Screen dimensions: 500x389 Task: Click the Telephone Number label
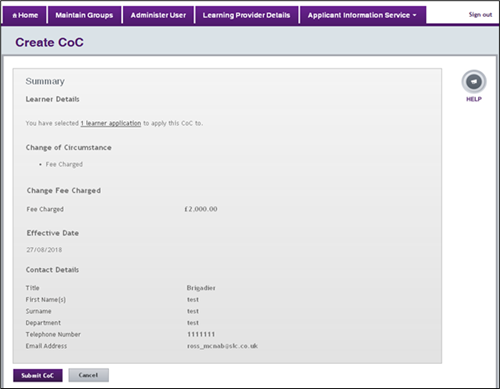[53, 334]
